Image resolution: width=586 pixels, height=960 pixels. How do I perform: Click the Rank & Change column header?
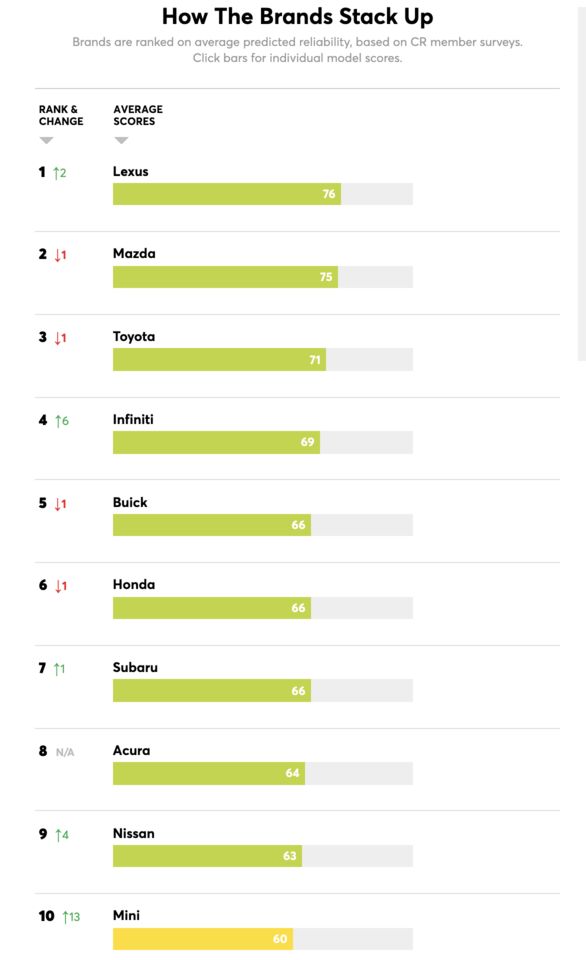click(61, 115)
